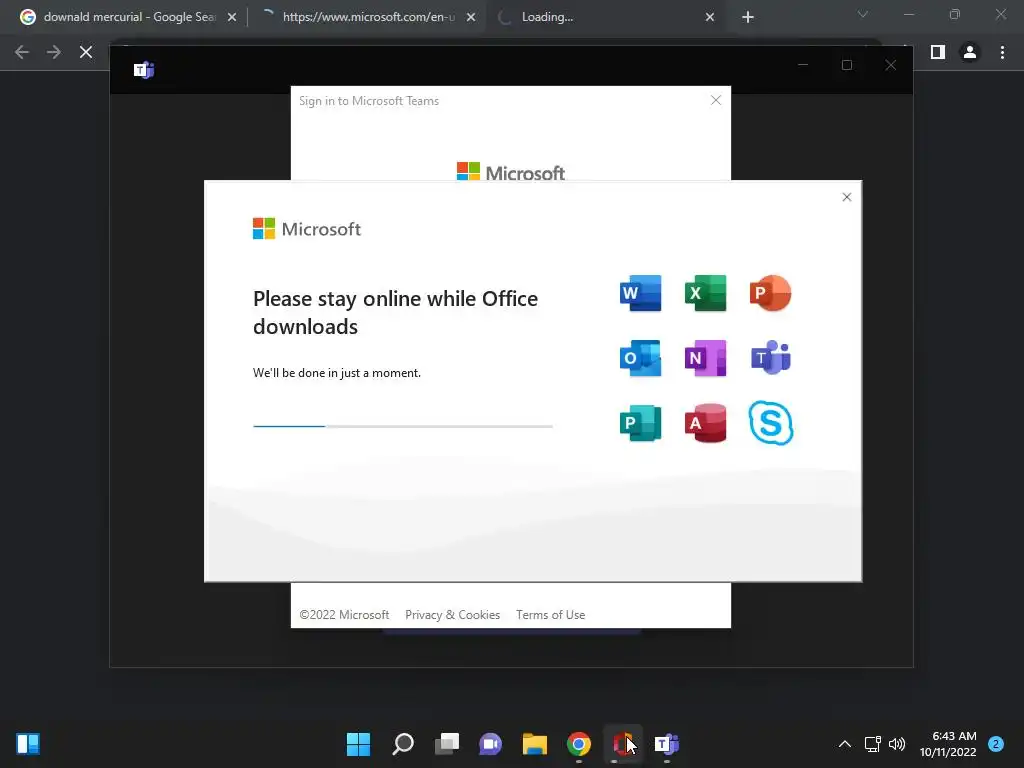This screenshot has width=1024, height=768.
Task: Open Terms of Use link
Action: (551, 615)
